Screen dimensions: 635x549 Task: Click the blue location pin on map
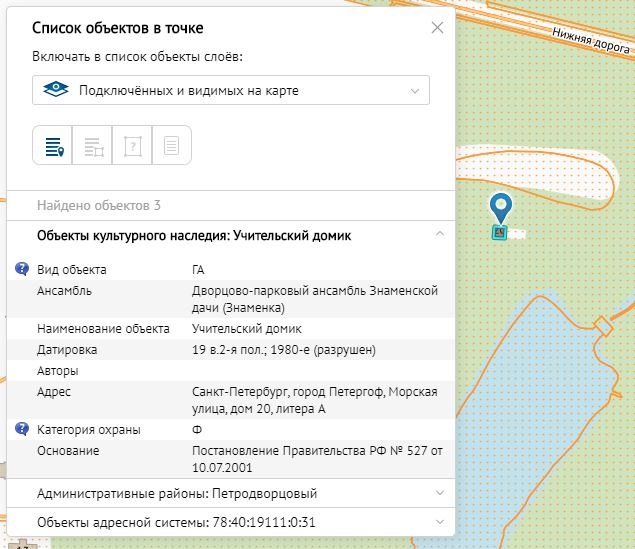(501, 207)
